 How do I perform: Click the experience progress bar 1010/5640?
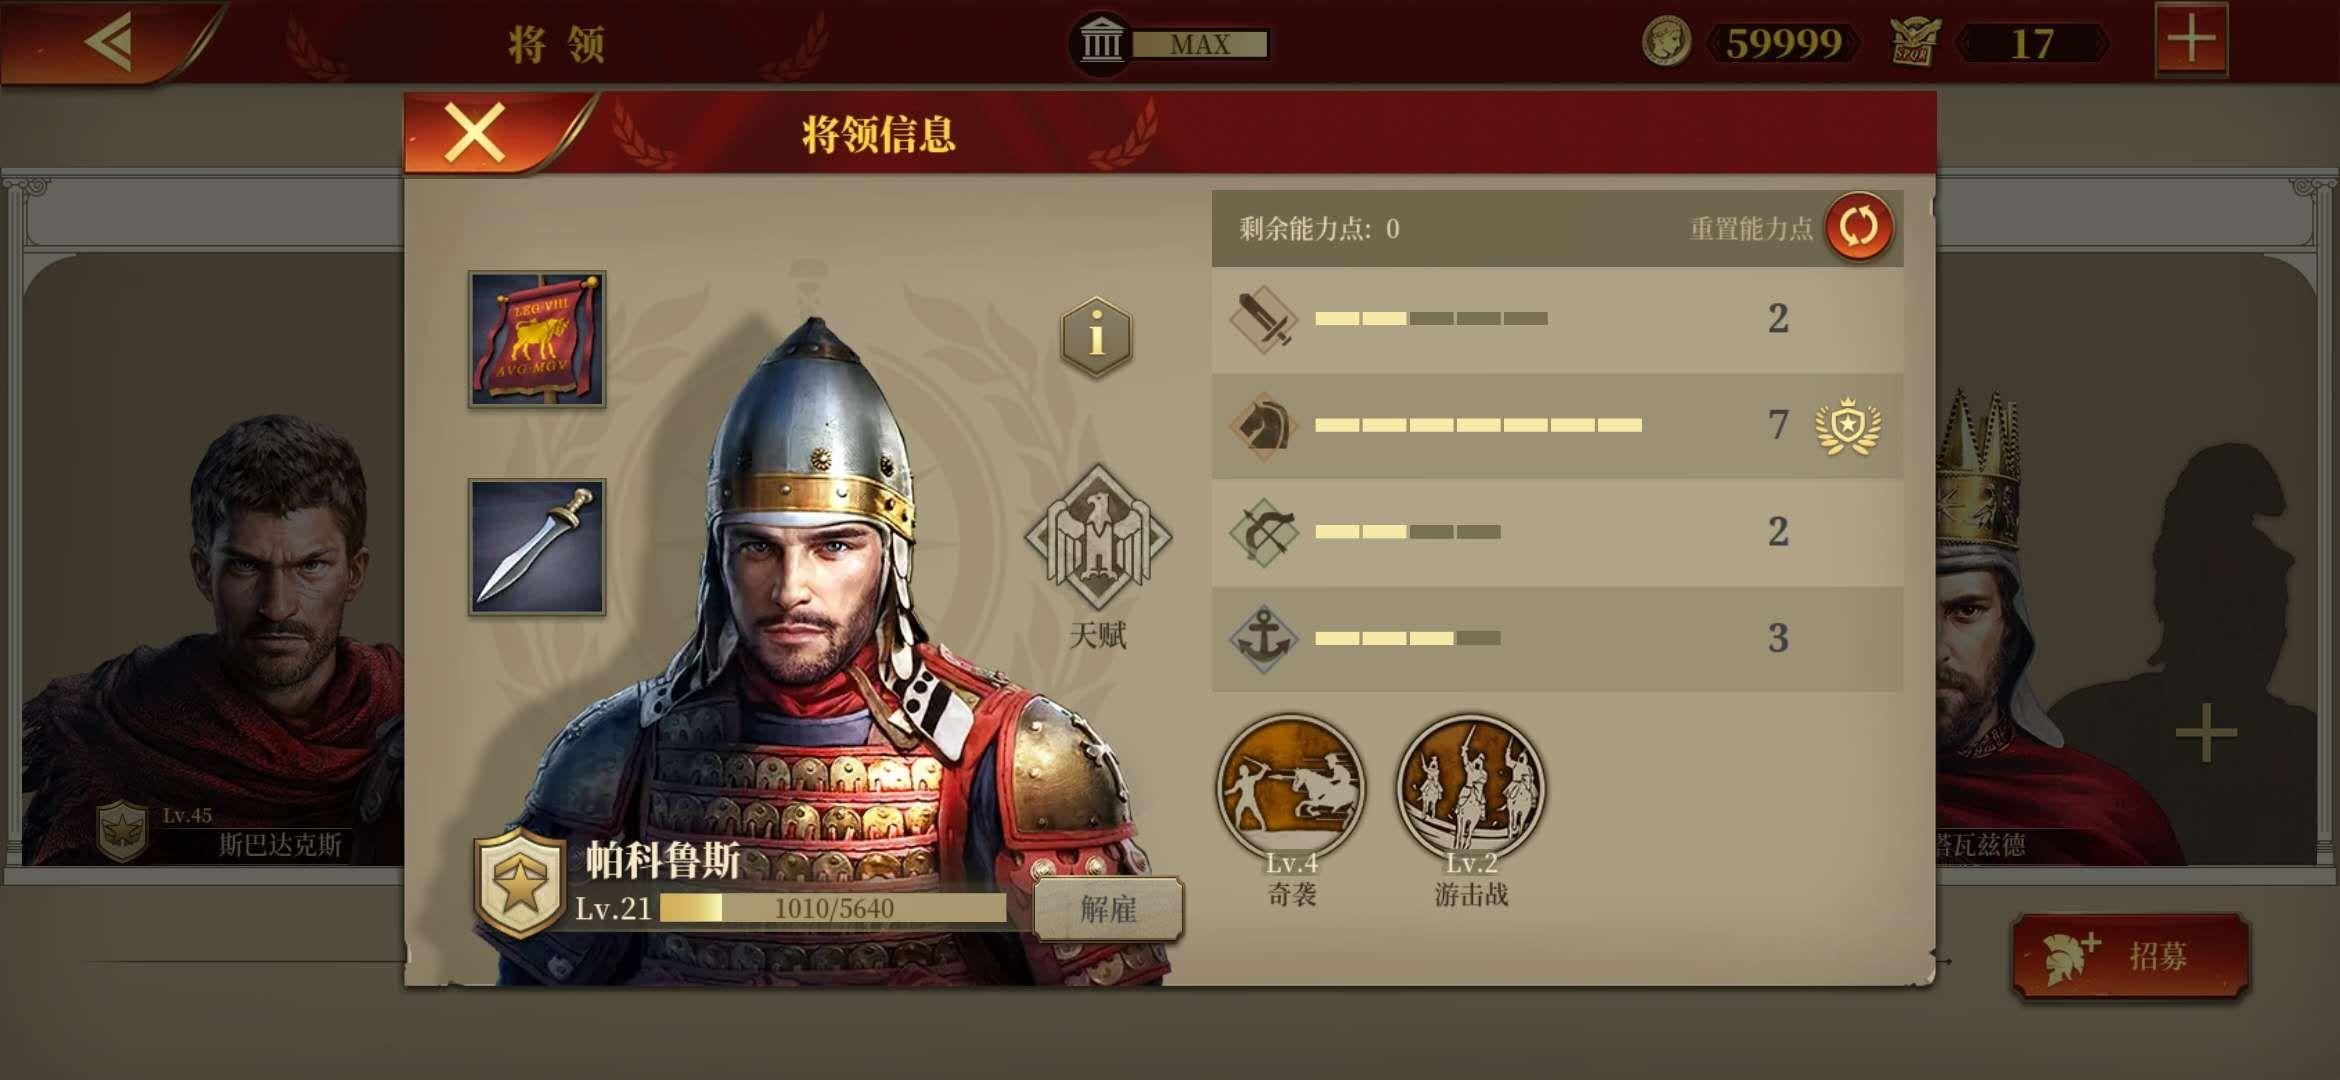tap(833, 908)
